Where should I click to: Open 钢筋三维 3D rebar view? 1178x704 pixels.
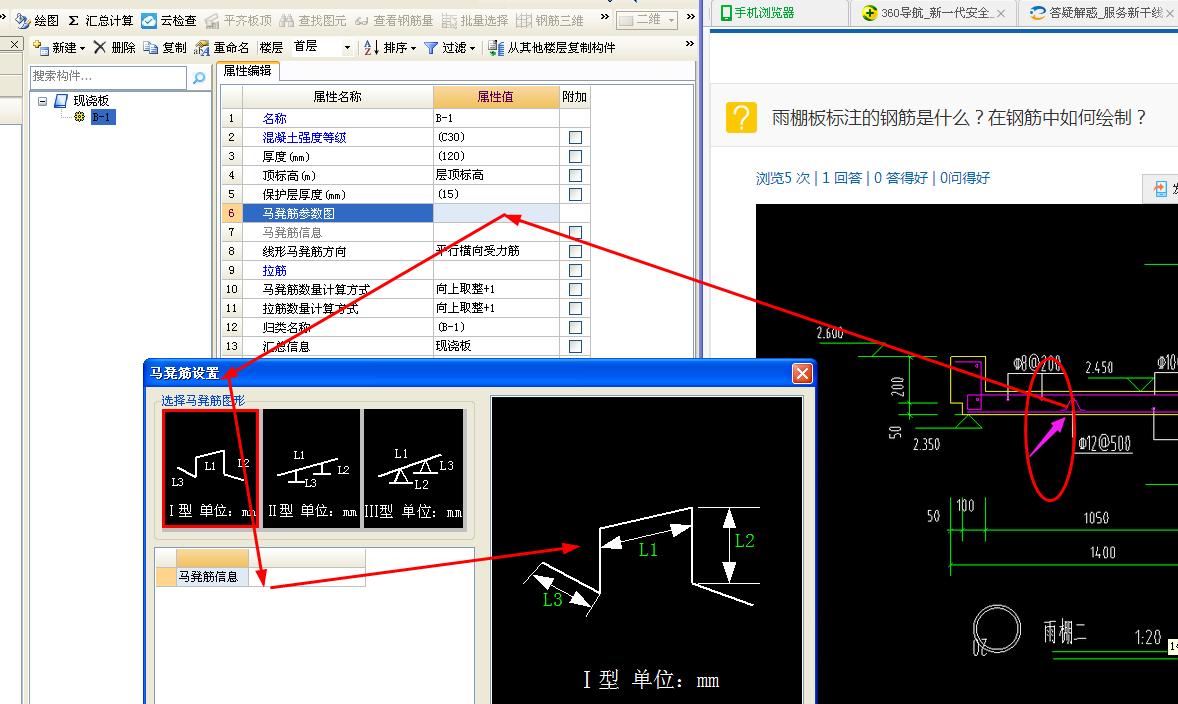[x=550, y=20]
